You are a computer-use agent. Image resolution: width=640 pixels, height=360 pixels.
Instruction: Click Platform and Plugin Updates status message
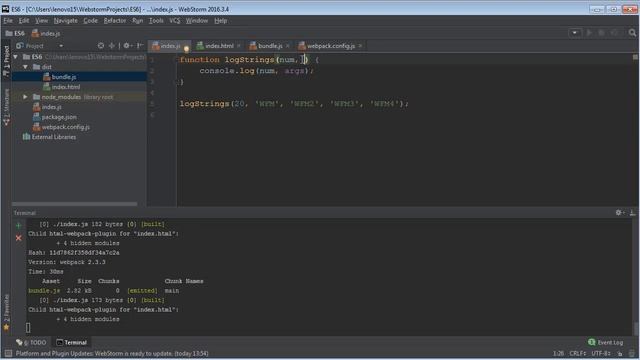tap(112, 353)
